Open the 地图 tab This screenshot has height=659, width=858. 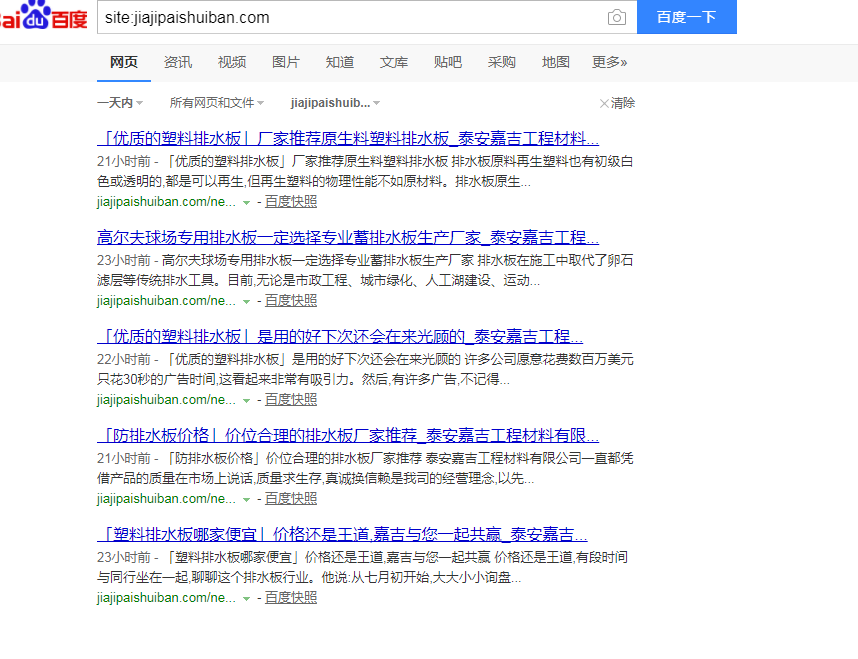pos(556,62)
